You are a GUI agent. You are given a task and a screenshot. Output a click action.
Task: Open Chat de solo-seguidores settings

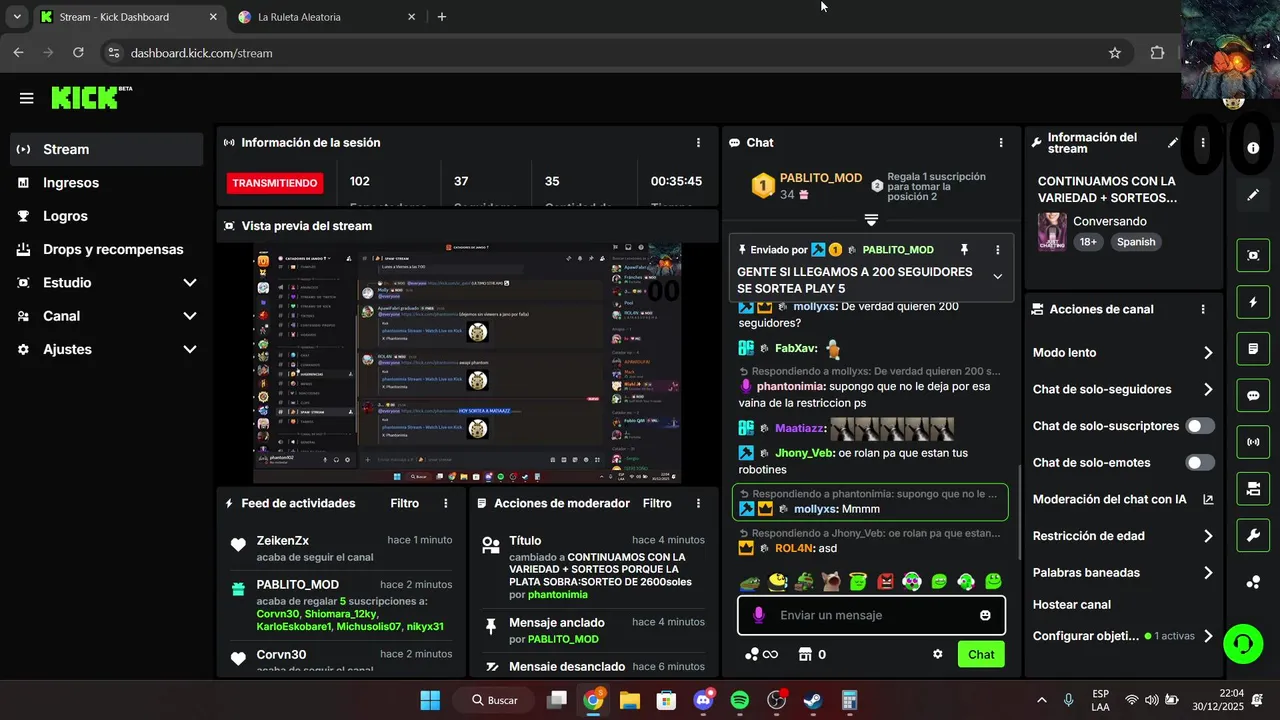(1123, 389)
